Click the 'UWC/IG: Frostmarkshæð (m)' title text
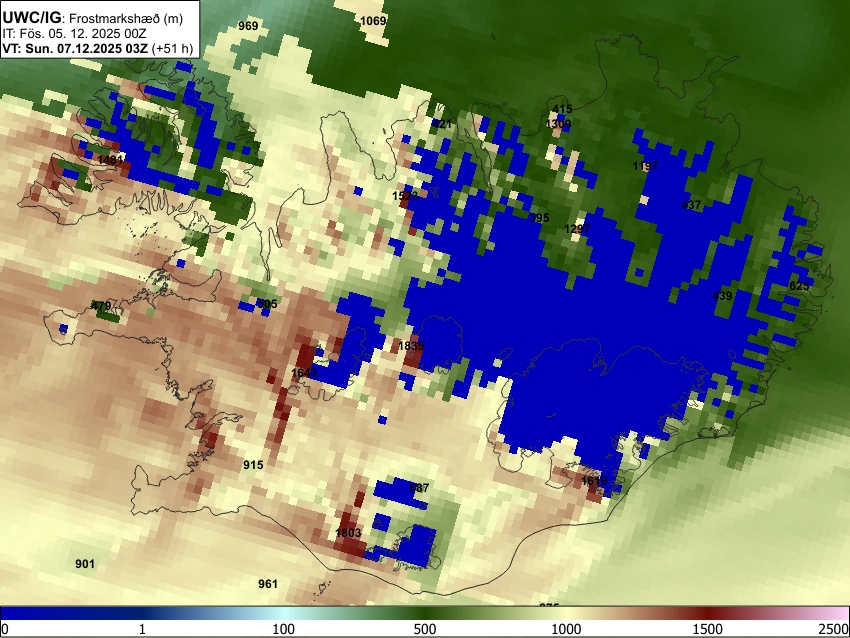The height and width of the screenshot is (638, 850). [x=93, y=18]
